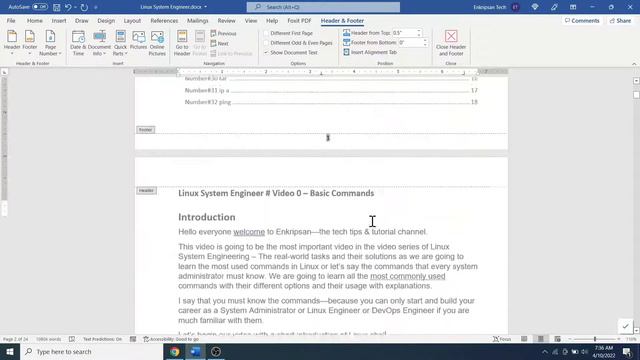Switch to Insert tab
The image size is (640, 360).
[x=59, y=20]
